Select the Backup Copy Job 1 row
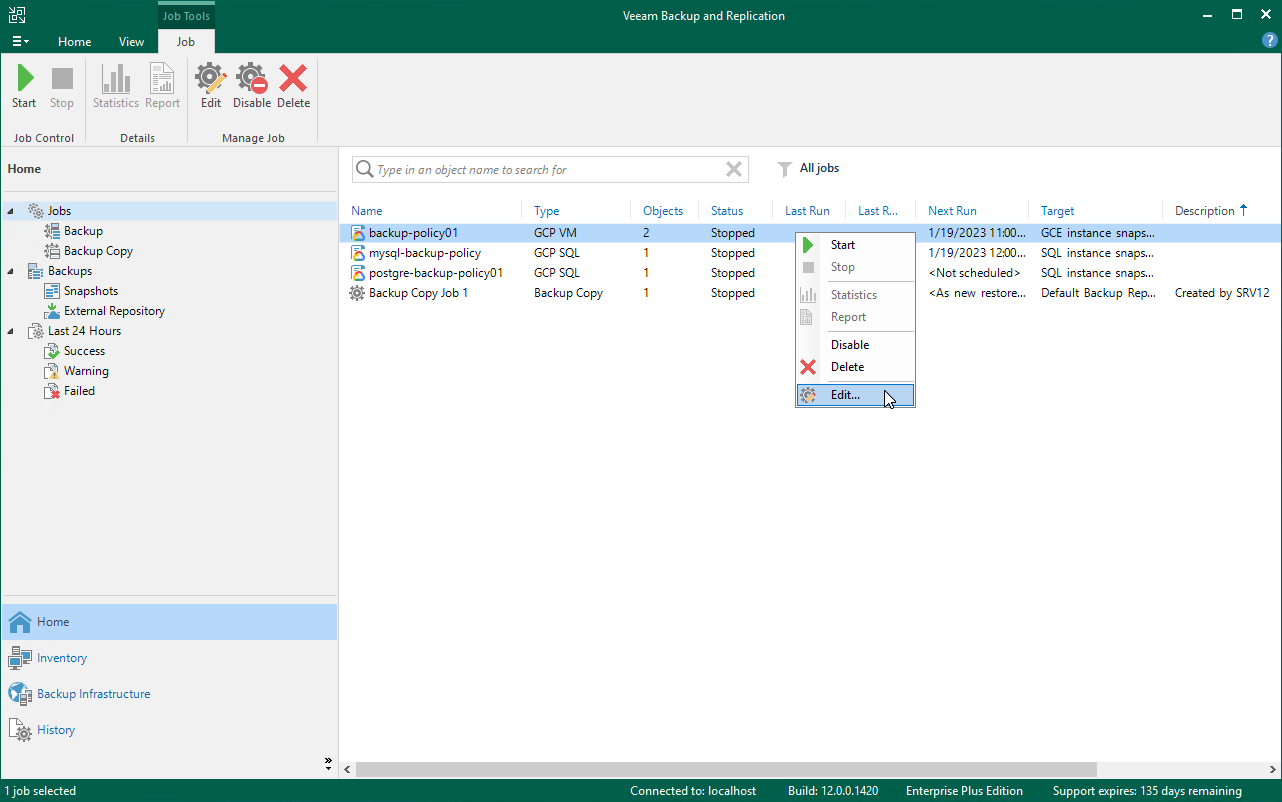Viewport: 1282px width, 802px height. (x=810, y=293)
